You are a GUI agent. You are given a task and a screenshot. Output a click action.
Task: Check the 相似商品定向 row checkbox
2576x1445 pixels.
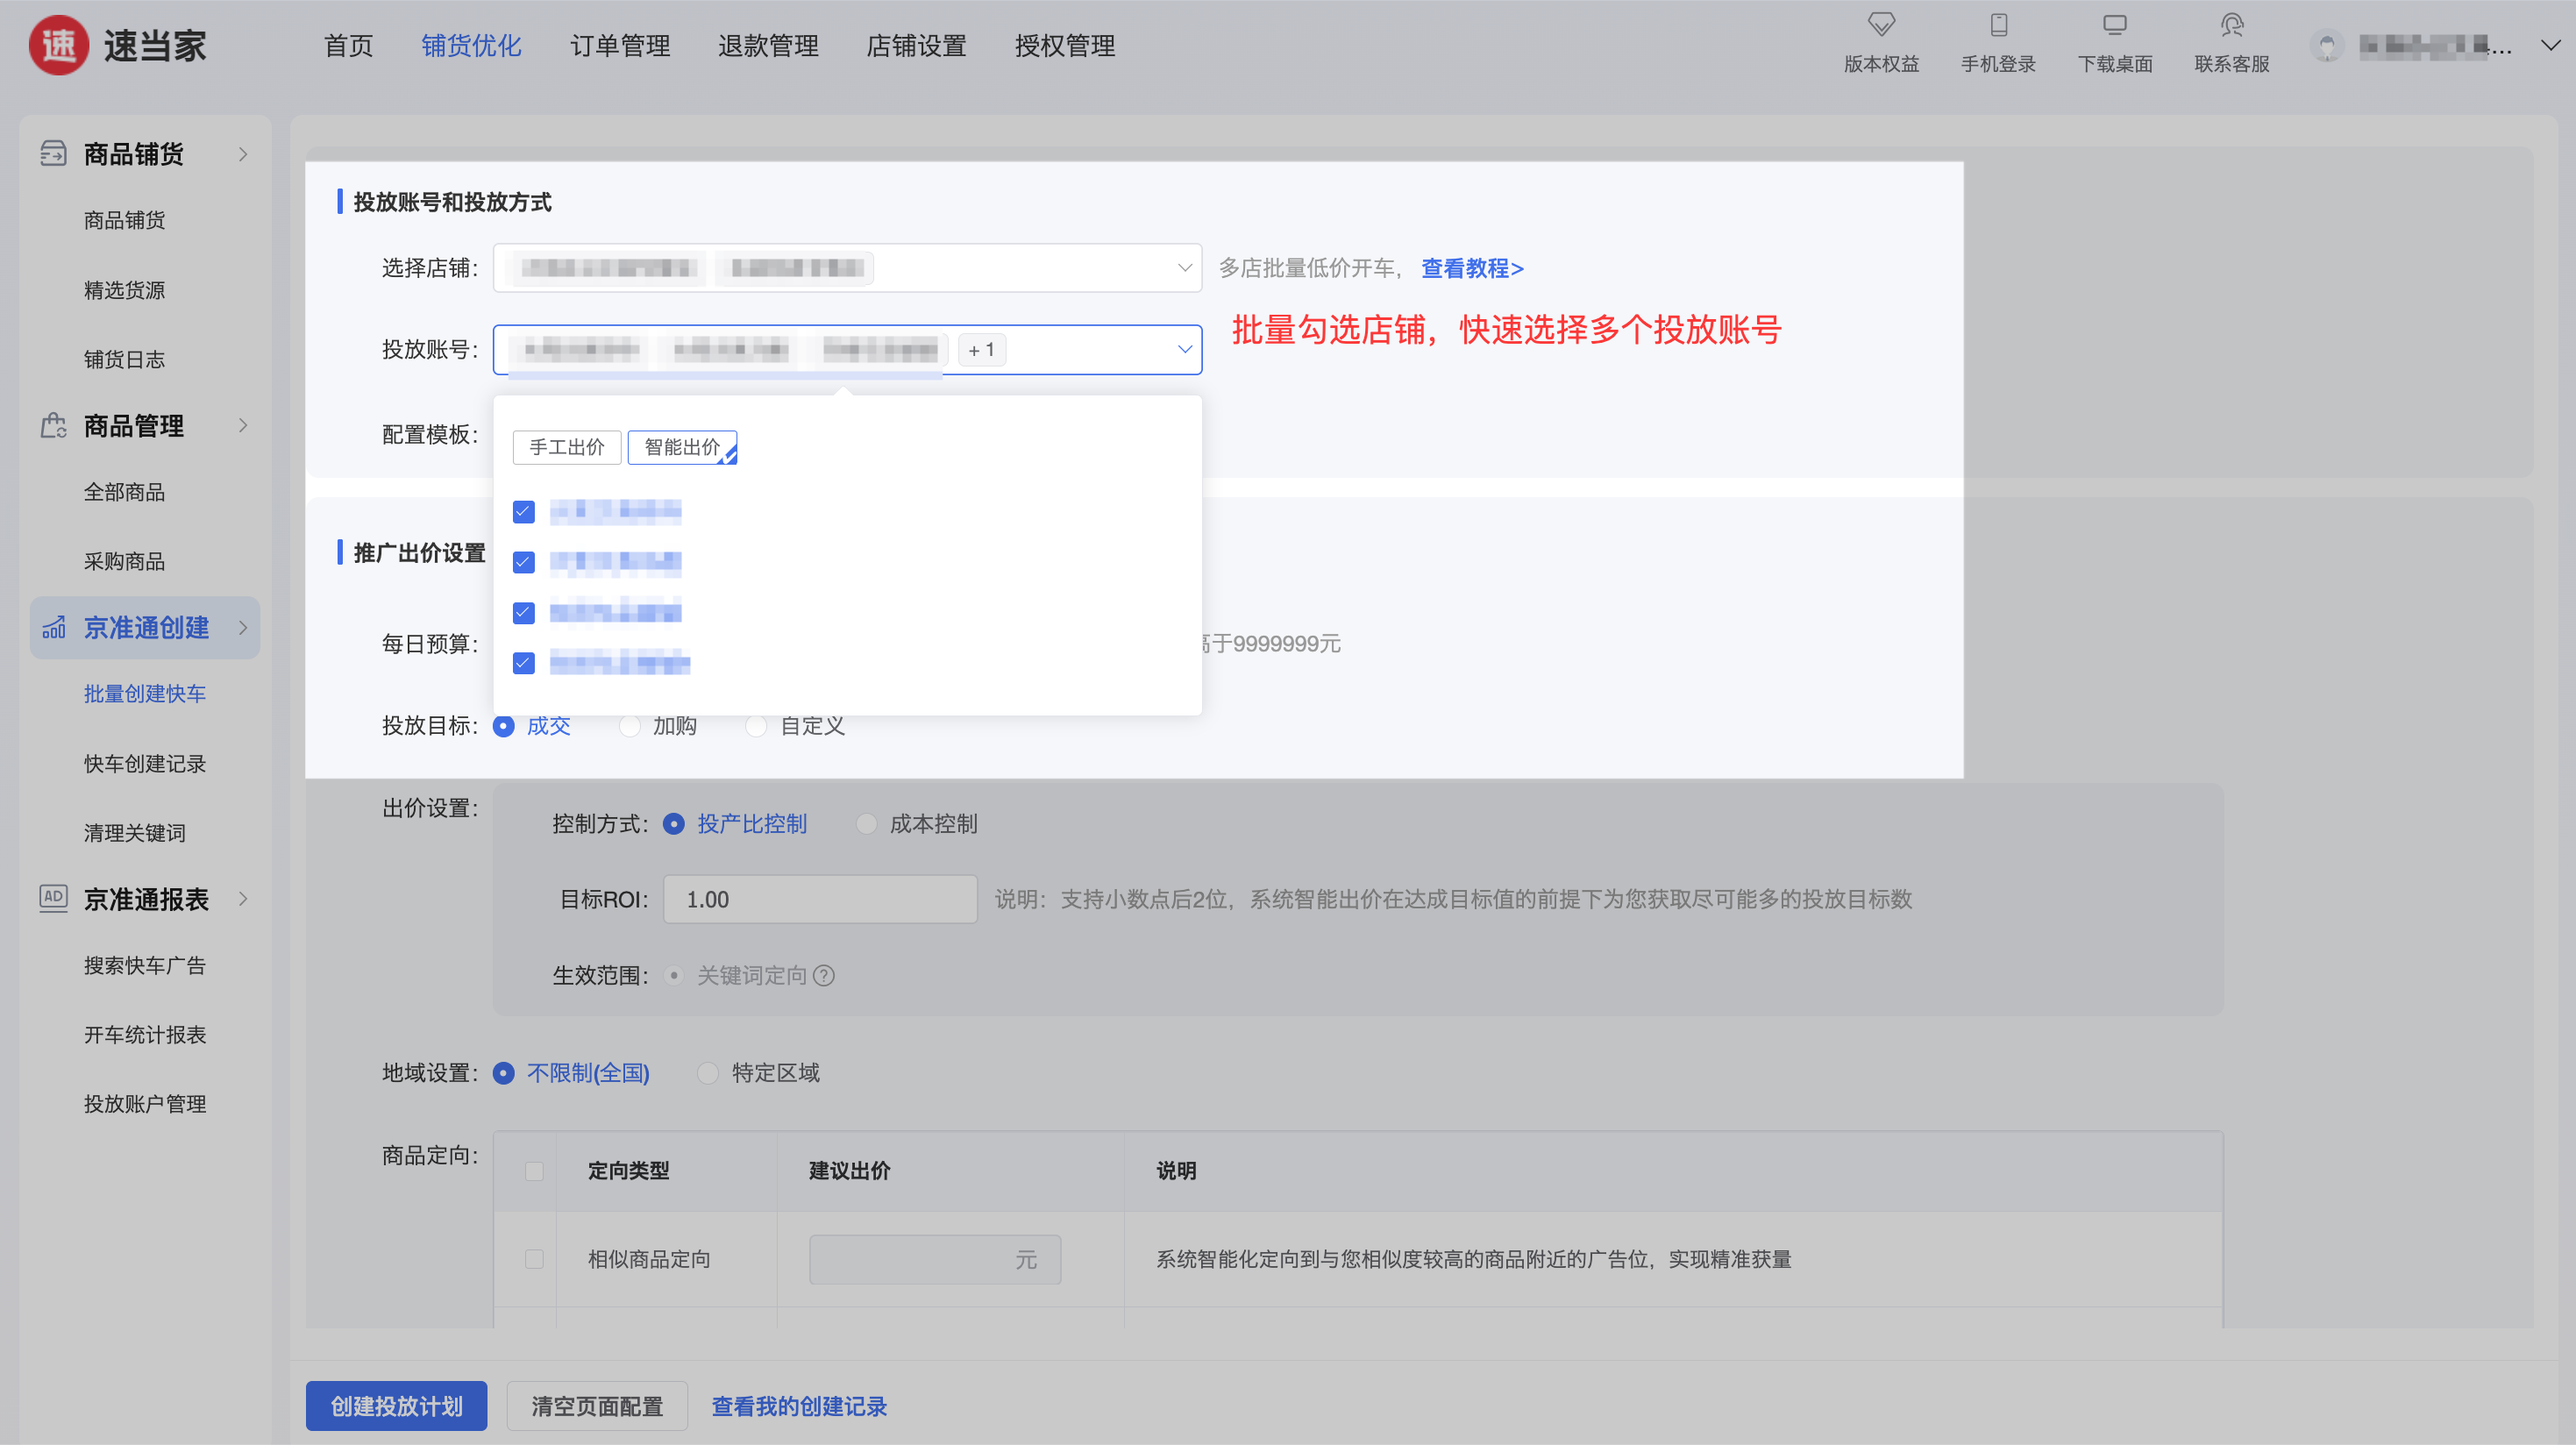click(534, 1259)
